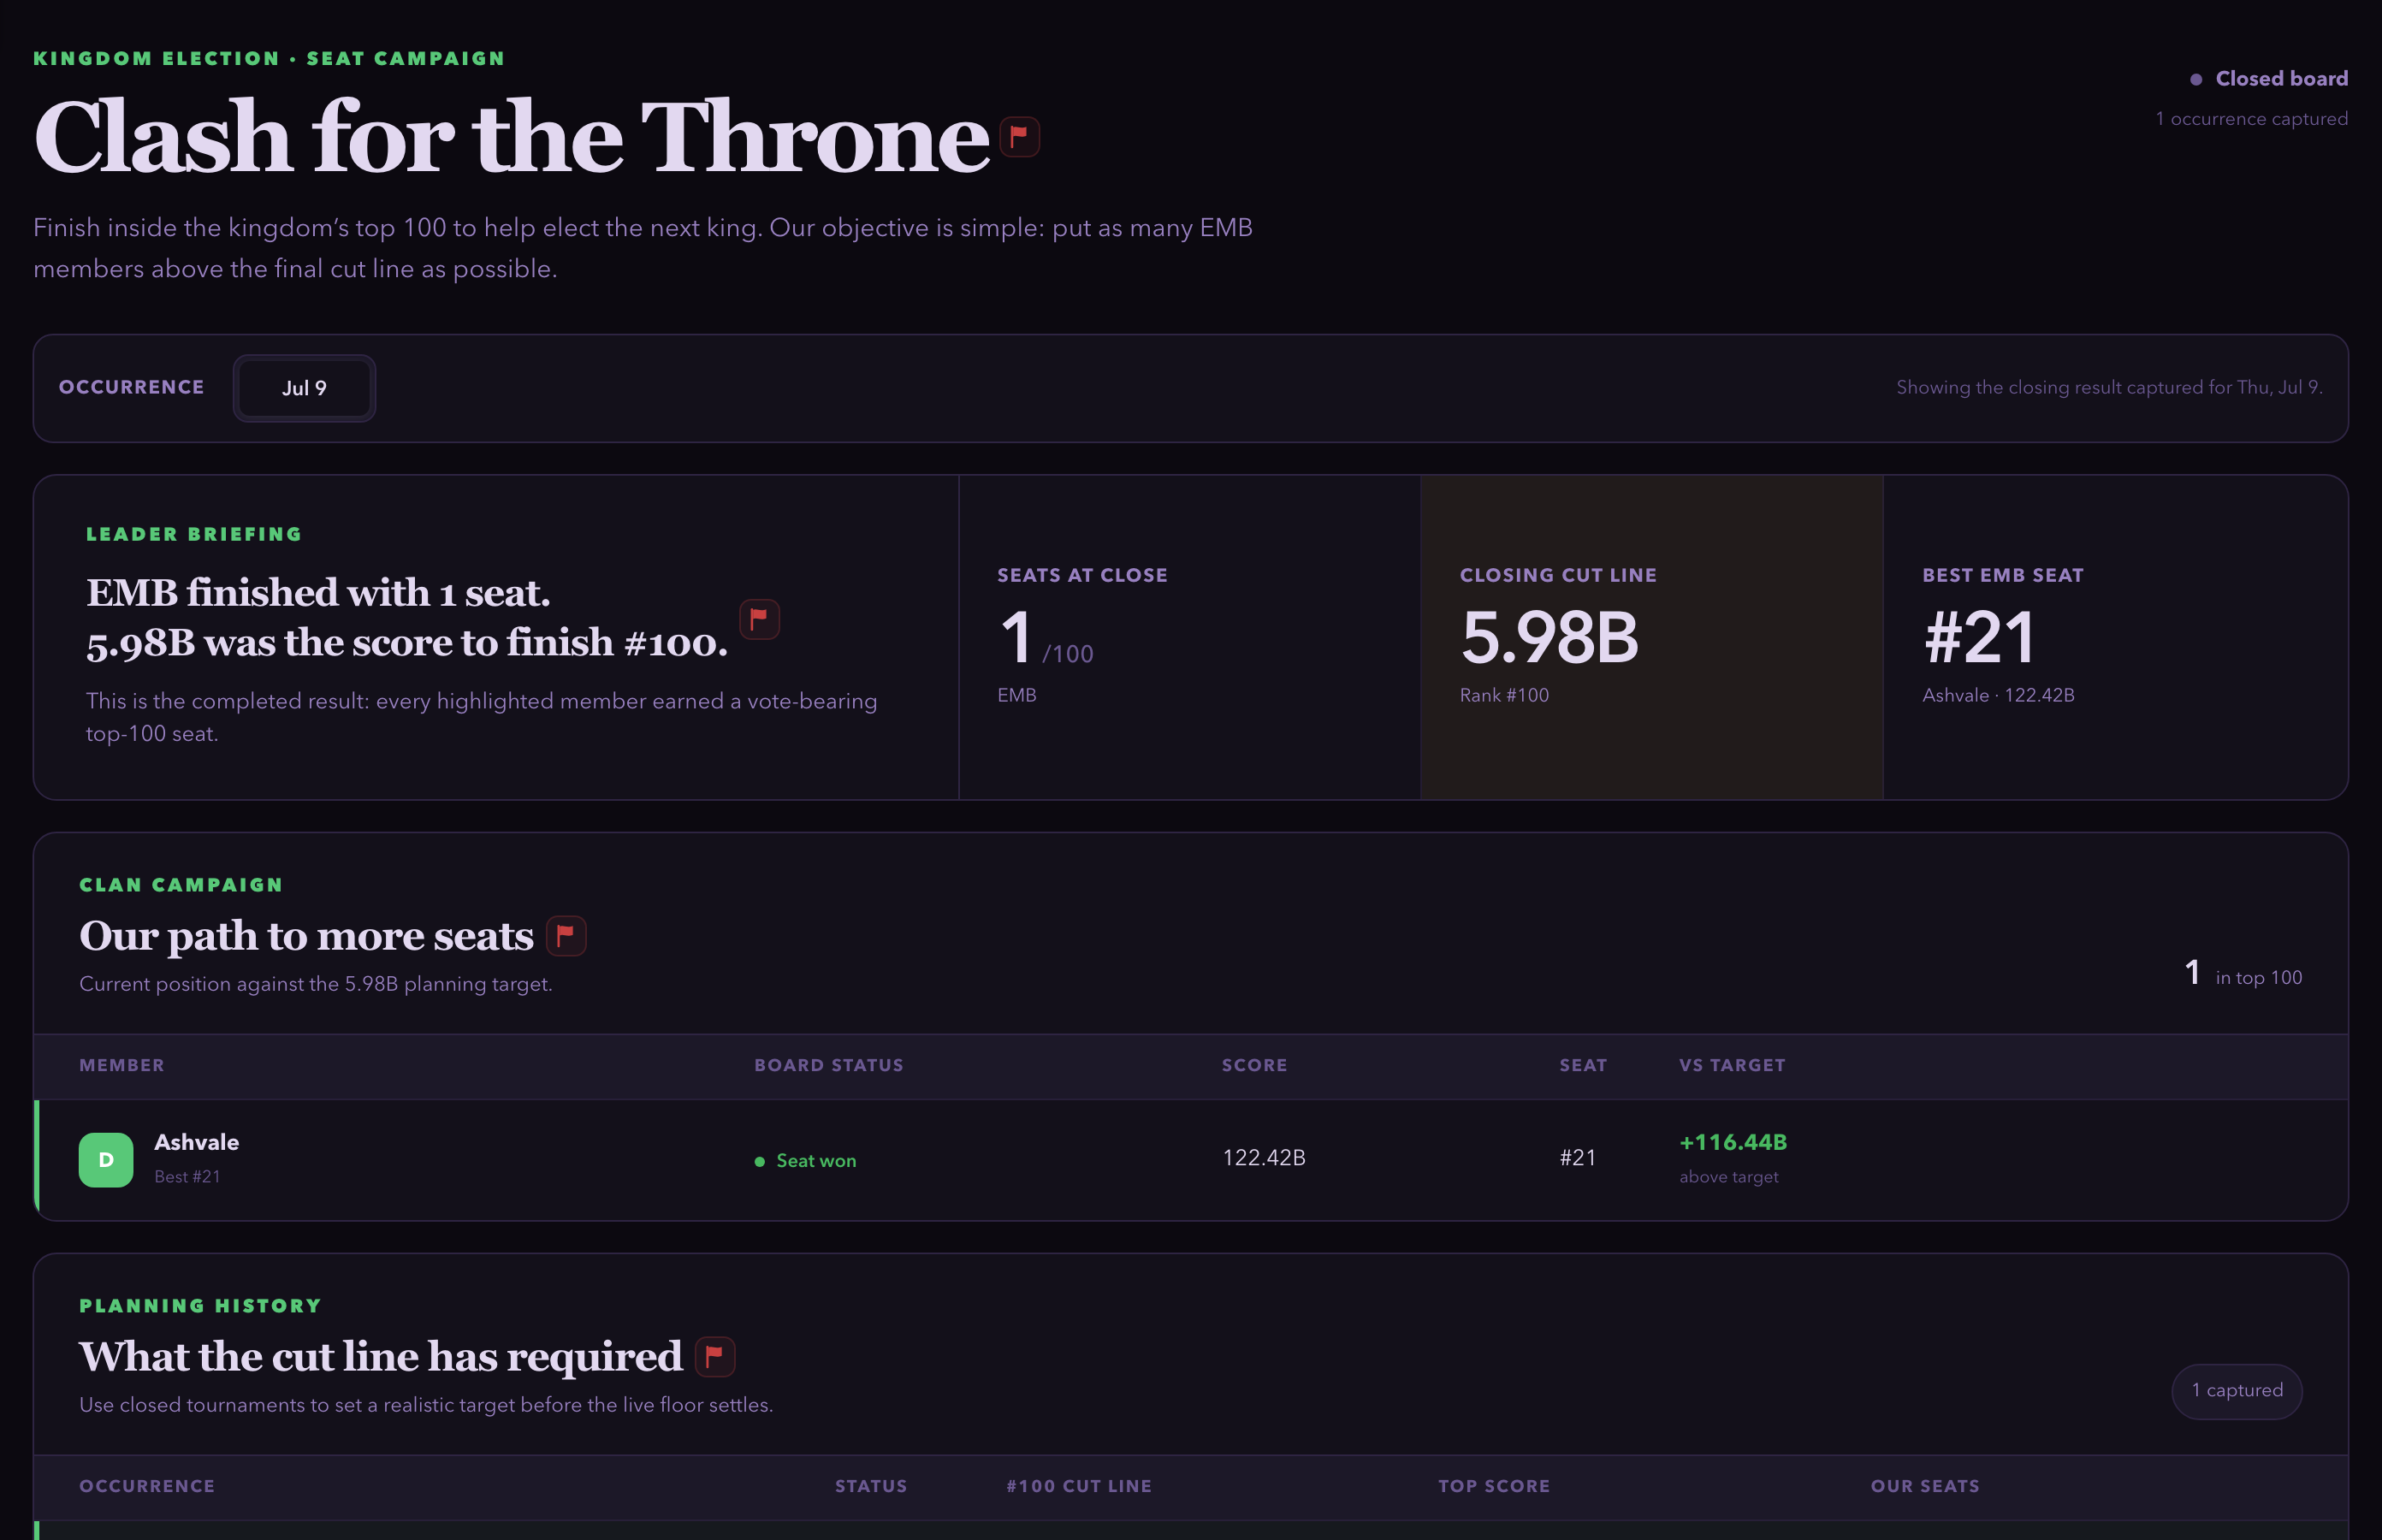Click the Seats at Close stat card
Viewport: 2382px width, 1540px height.
1189,637
